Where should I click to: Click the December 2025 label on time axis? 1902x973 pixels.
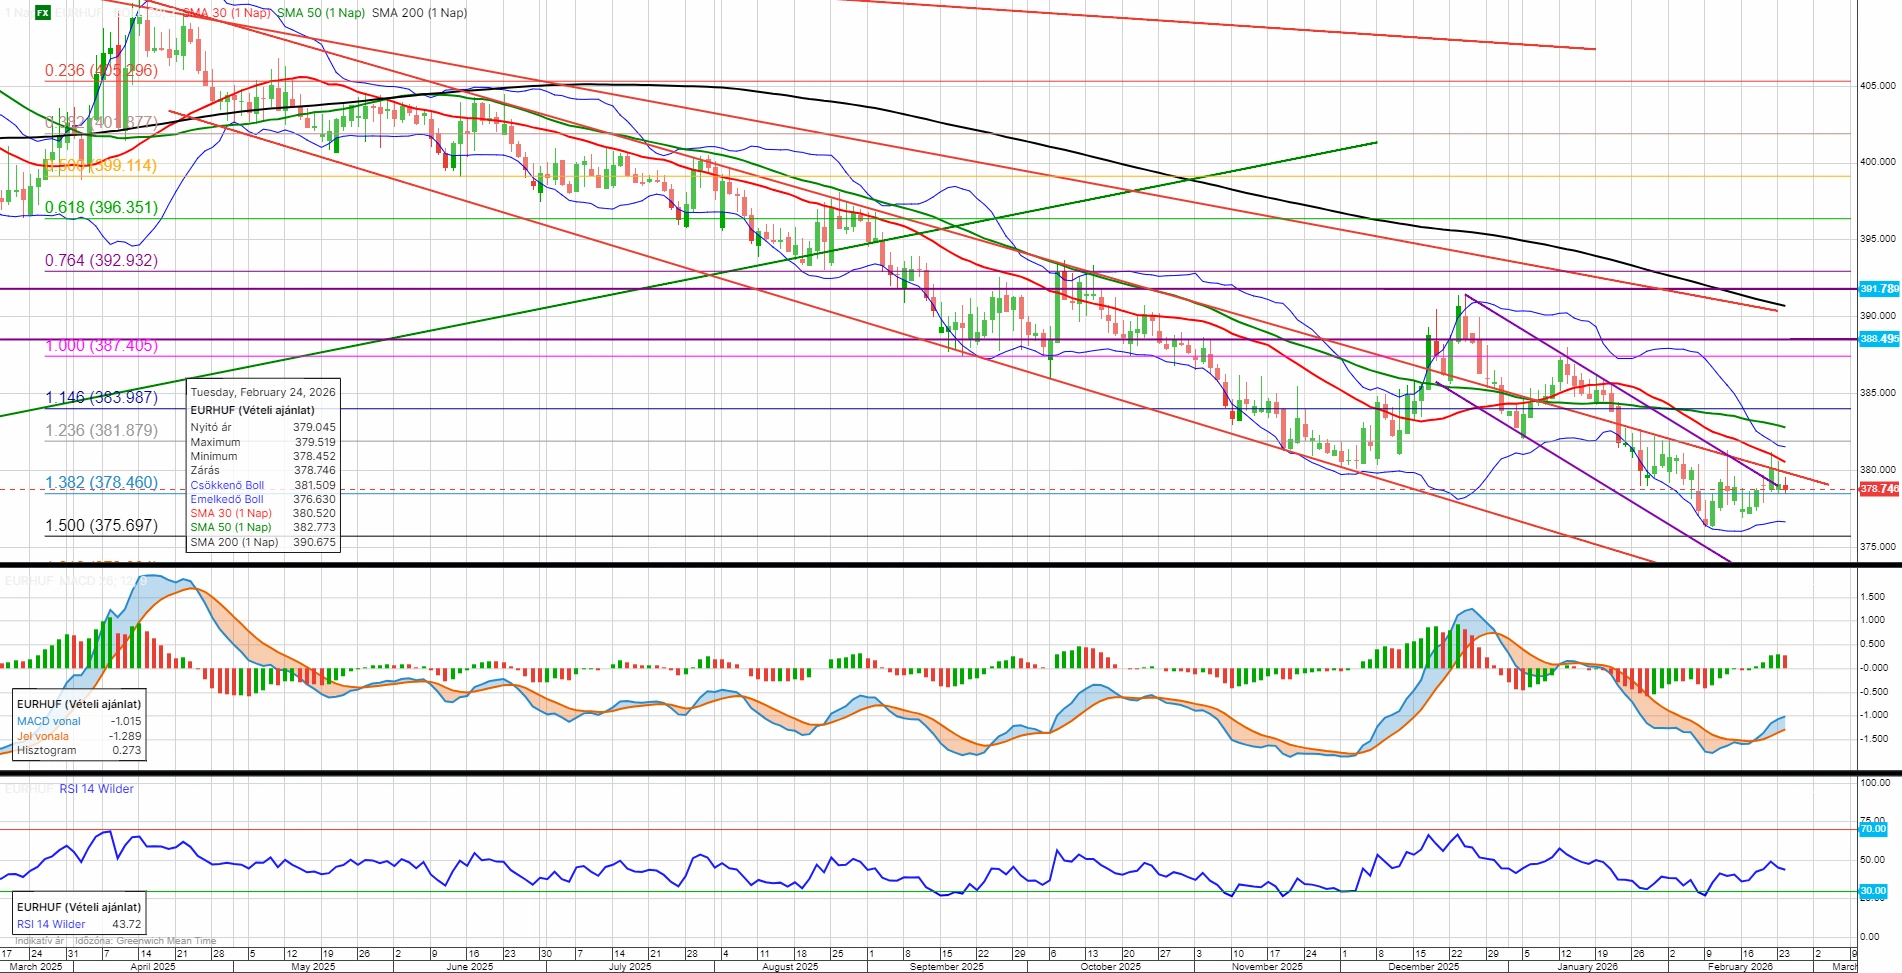(1423, 967)
